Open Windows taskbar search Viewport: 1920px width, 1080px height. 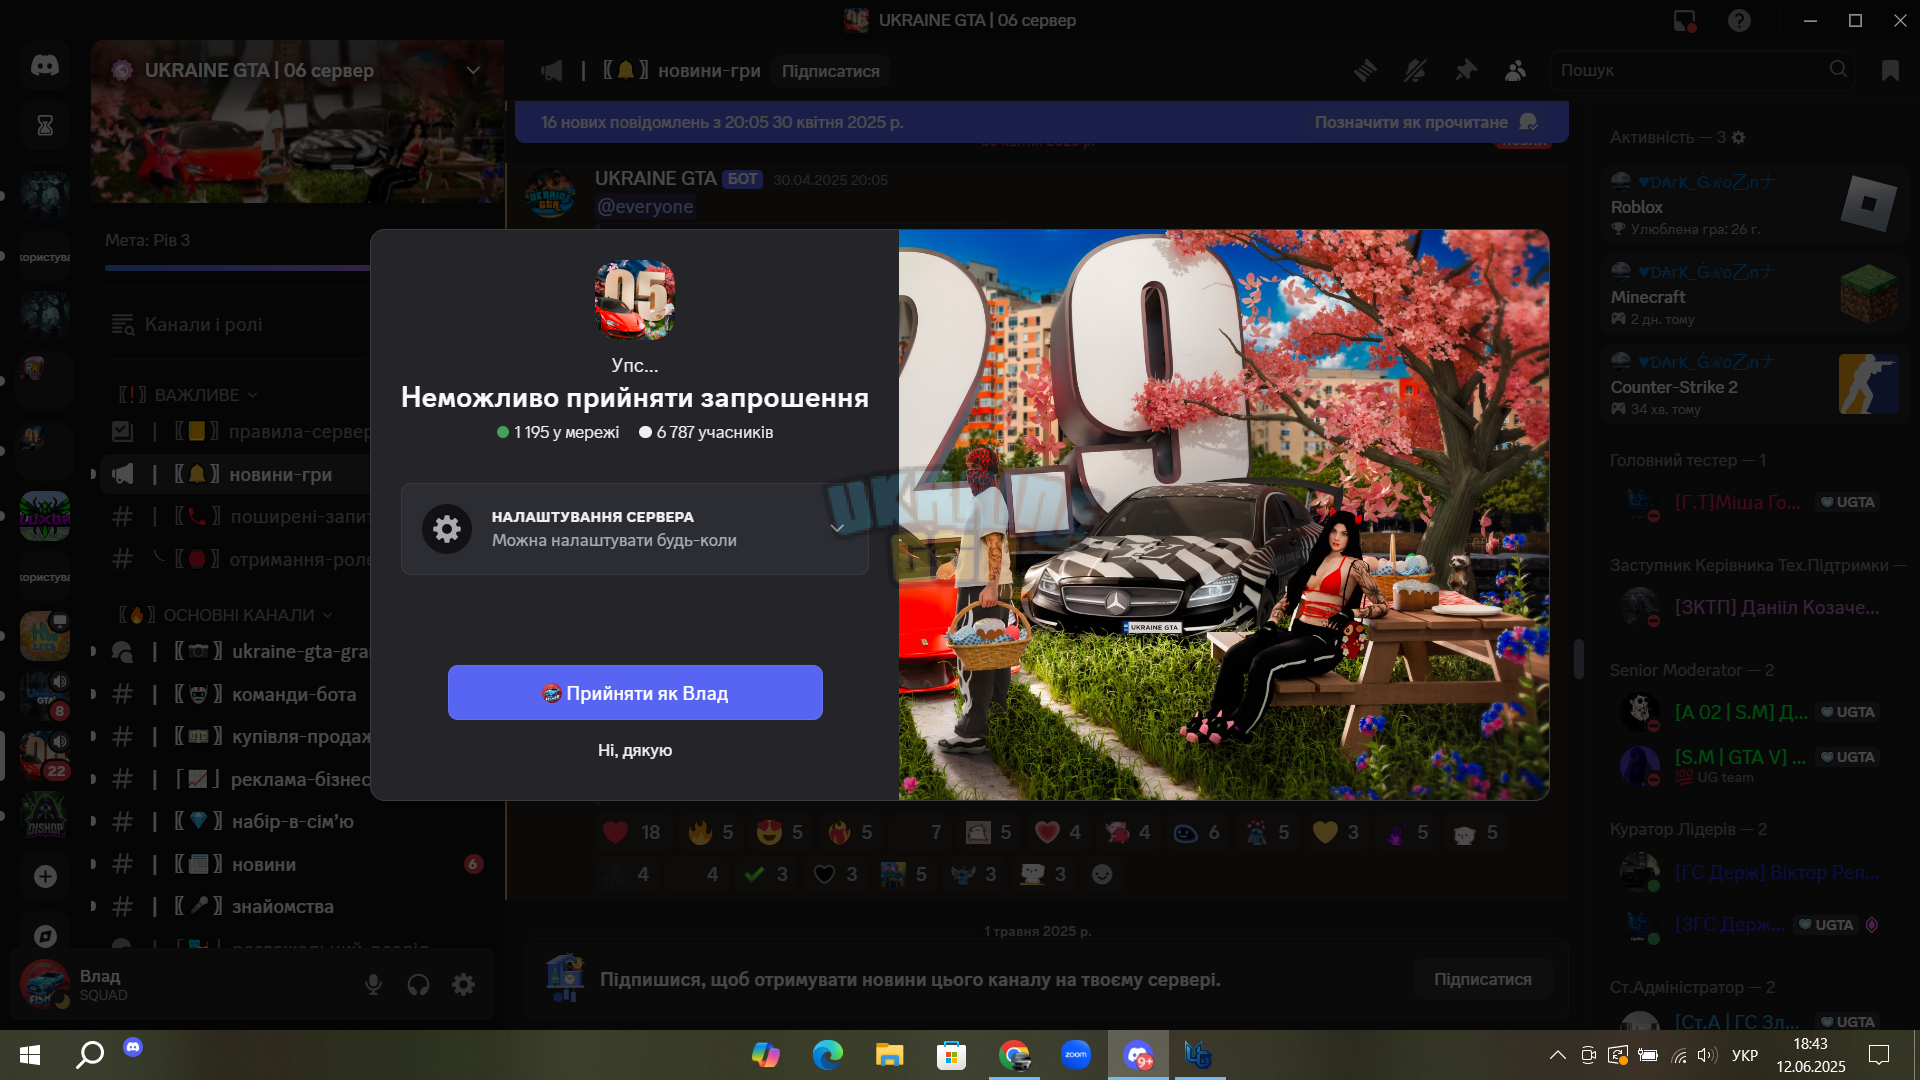(90, 1055)
